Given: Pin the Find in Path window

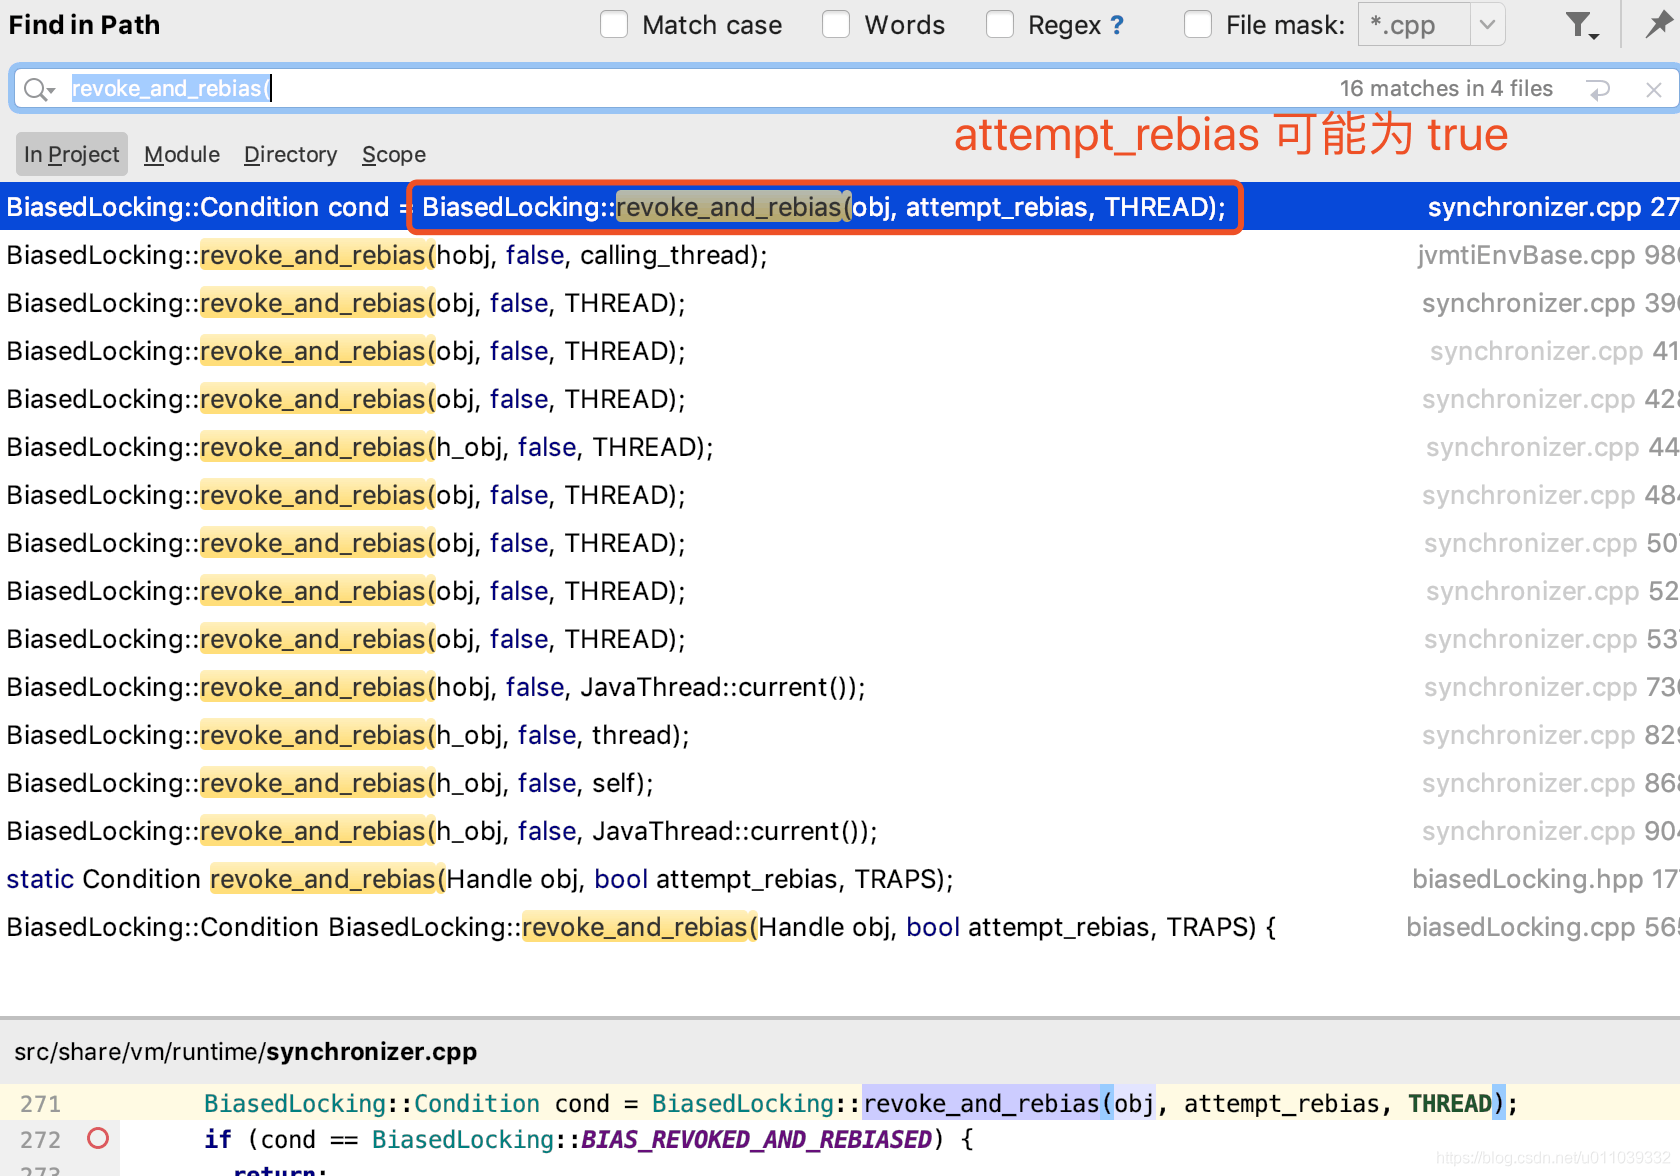Looking at the screenshot, I should (1658, 24).
